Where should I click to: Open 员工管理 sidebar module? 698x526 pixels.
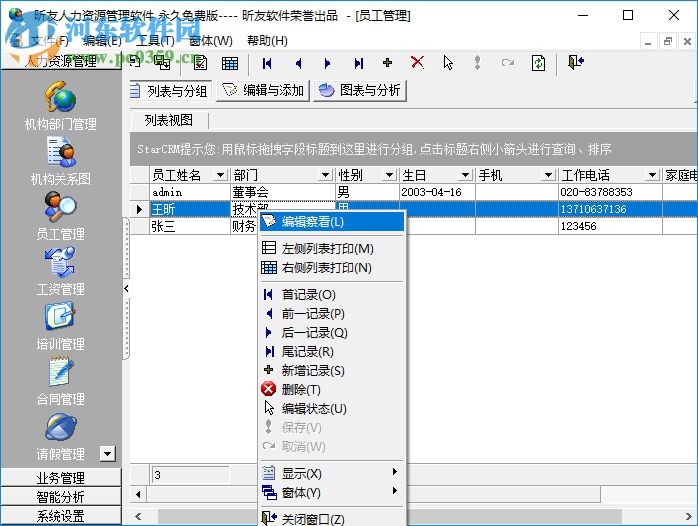coord(61,216)
